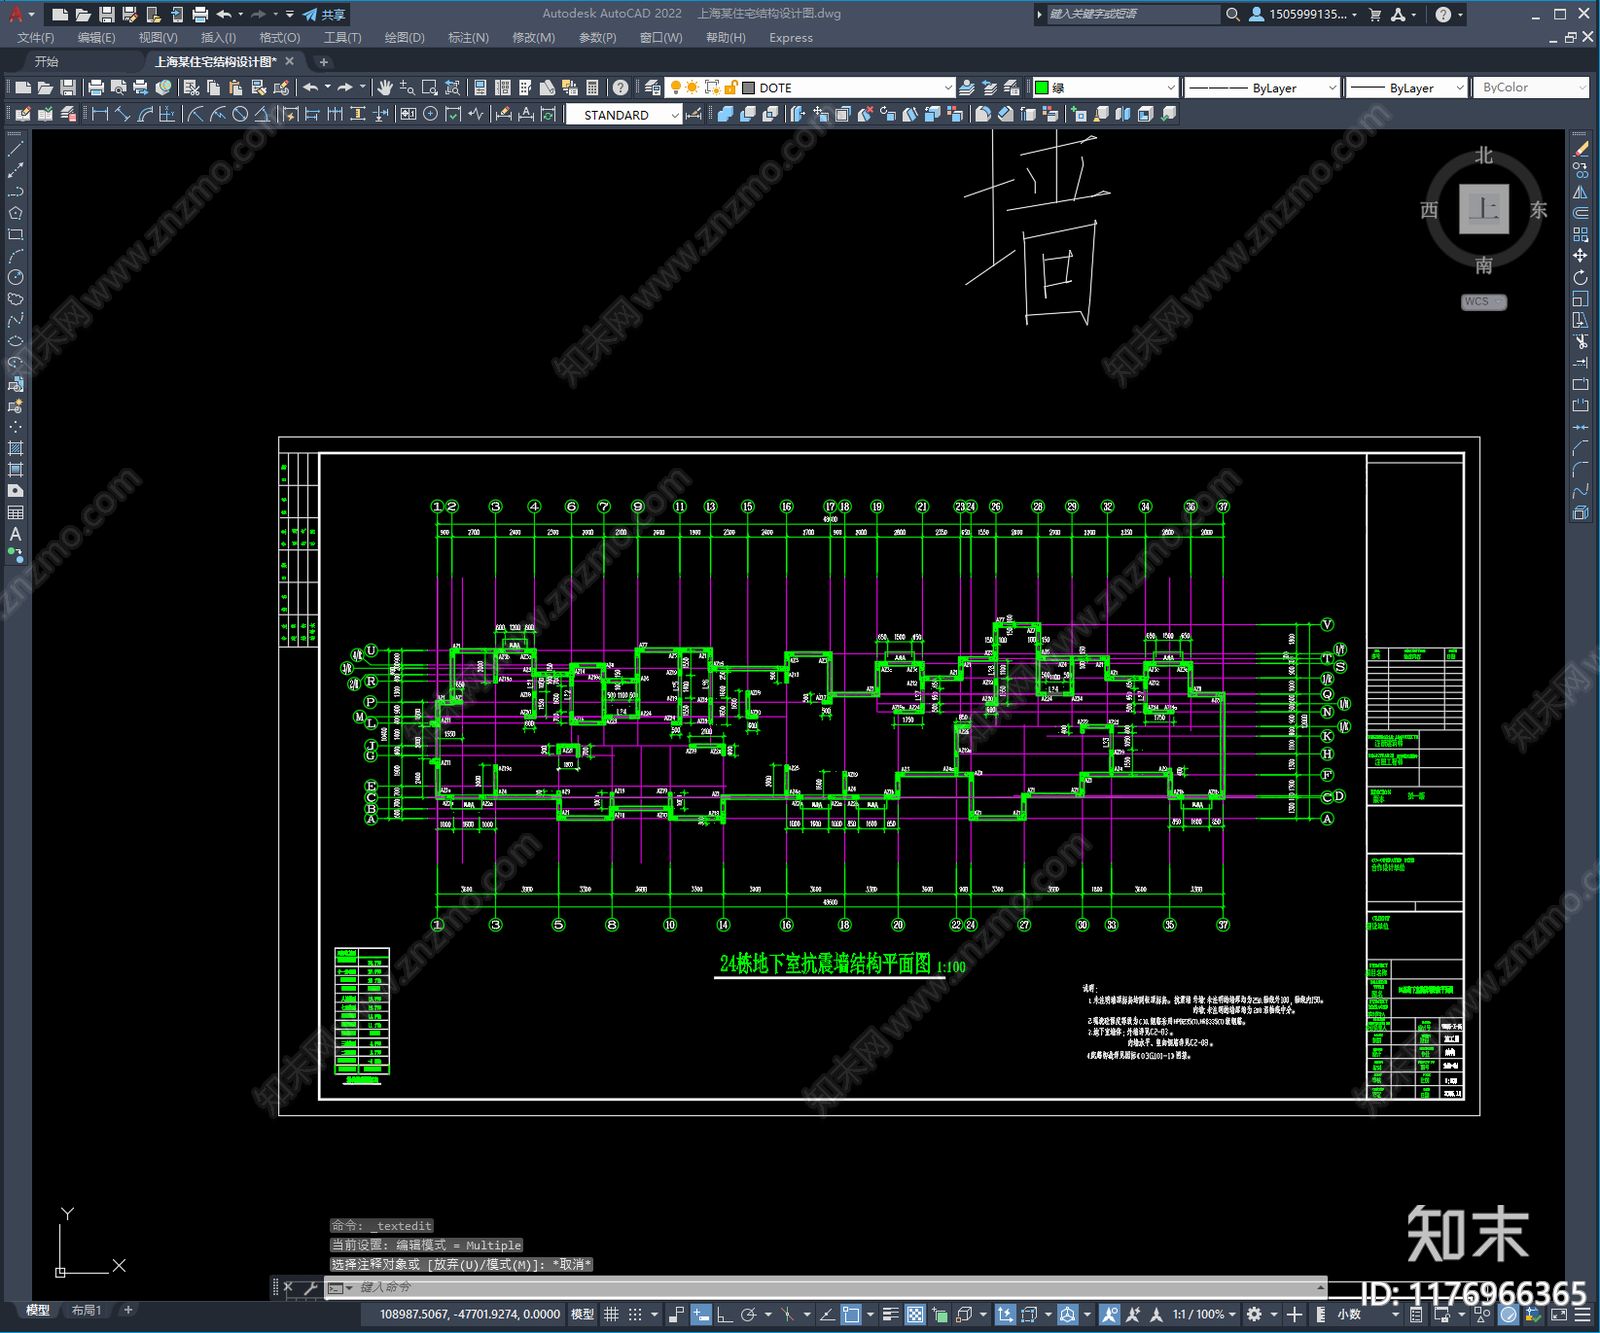Click the 模型 button in status bar
This screenshot has height=1333, width=1600.
[582, 1314]
